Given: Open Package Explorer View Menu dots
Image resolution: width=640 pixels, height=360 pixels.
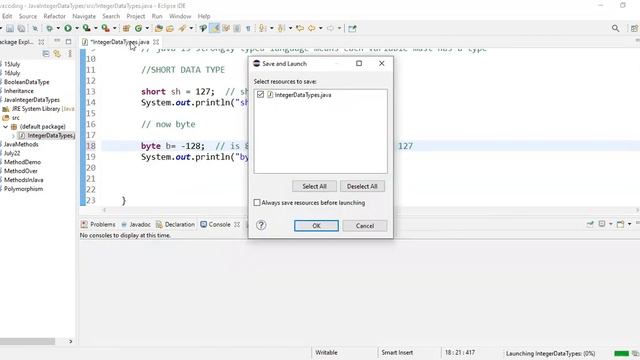Looking at the screenshot, I should (70, 54).
